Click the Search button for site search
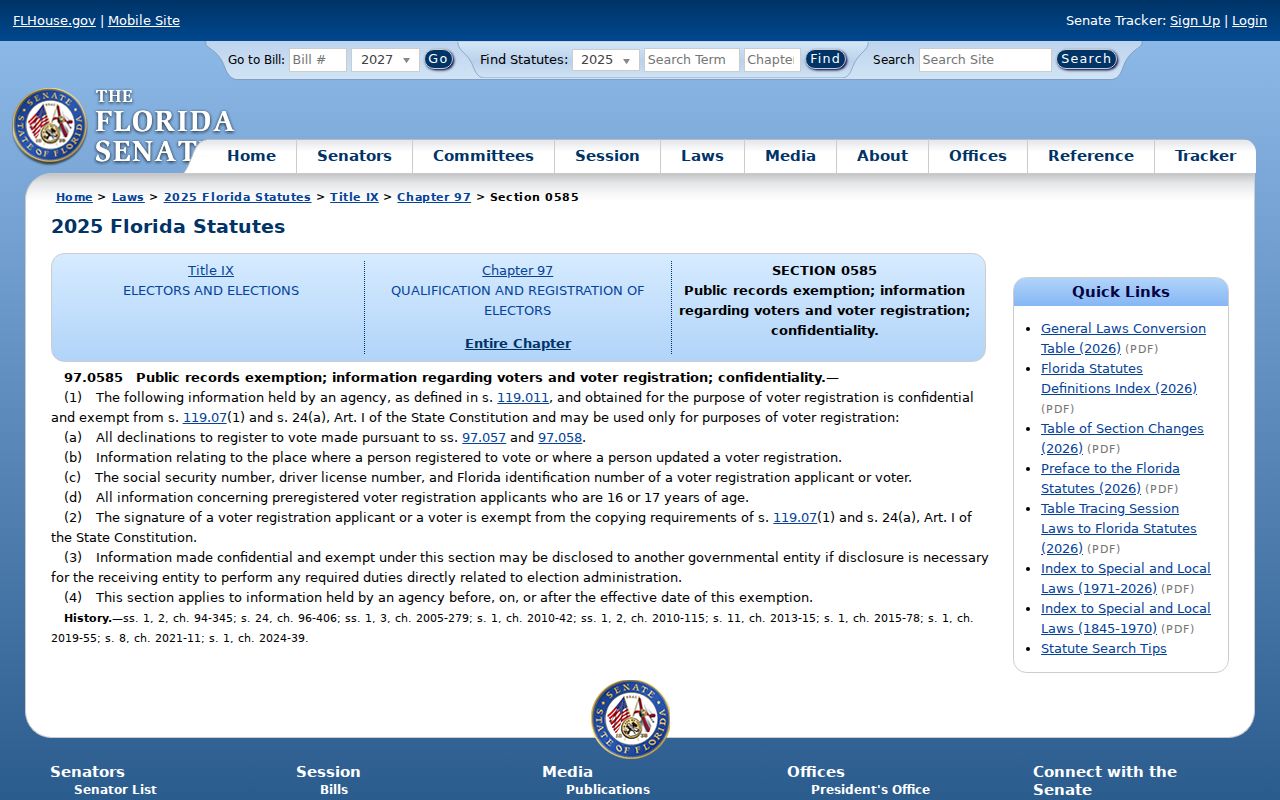 tap(1086, 60)
